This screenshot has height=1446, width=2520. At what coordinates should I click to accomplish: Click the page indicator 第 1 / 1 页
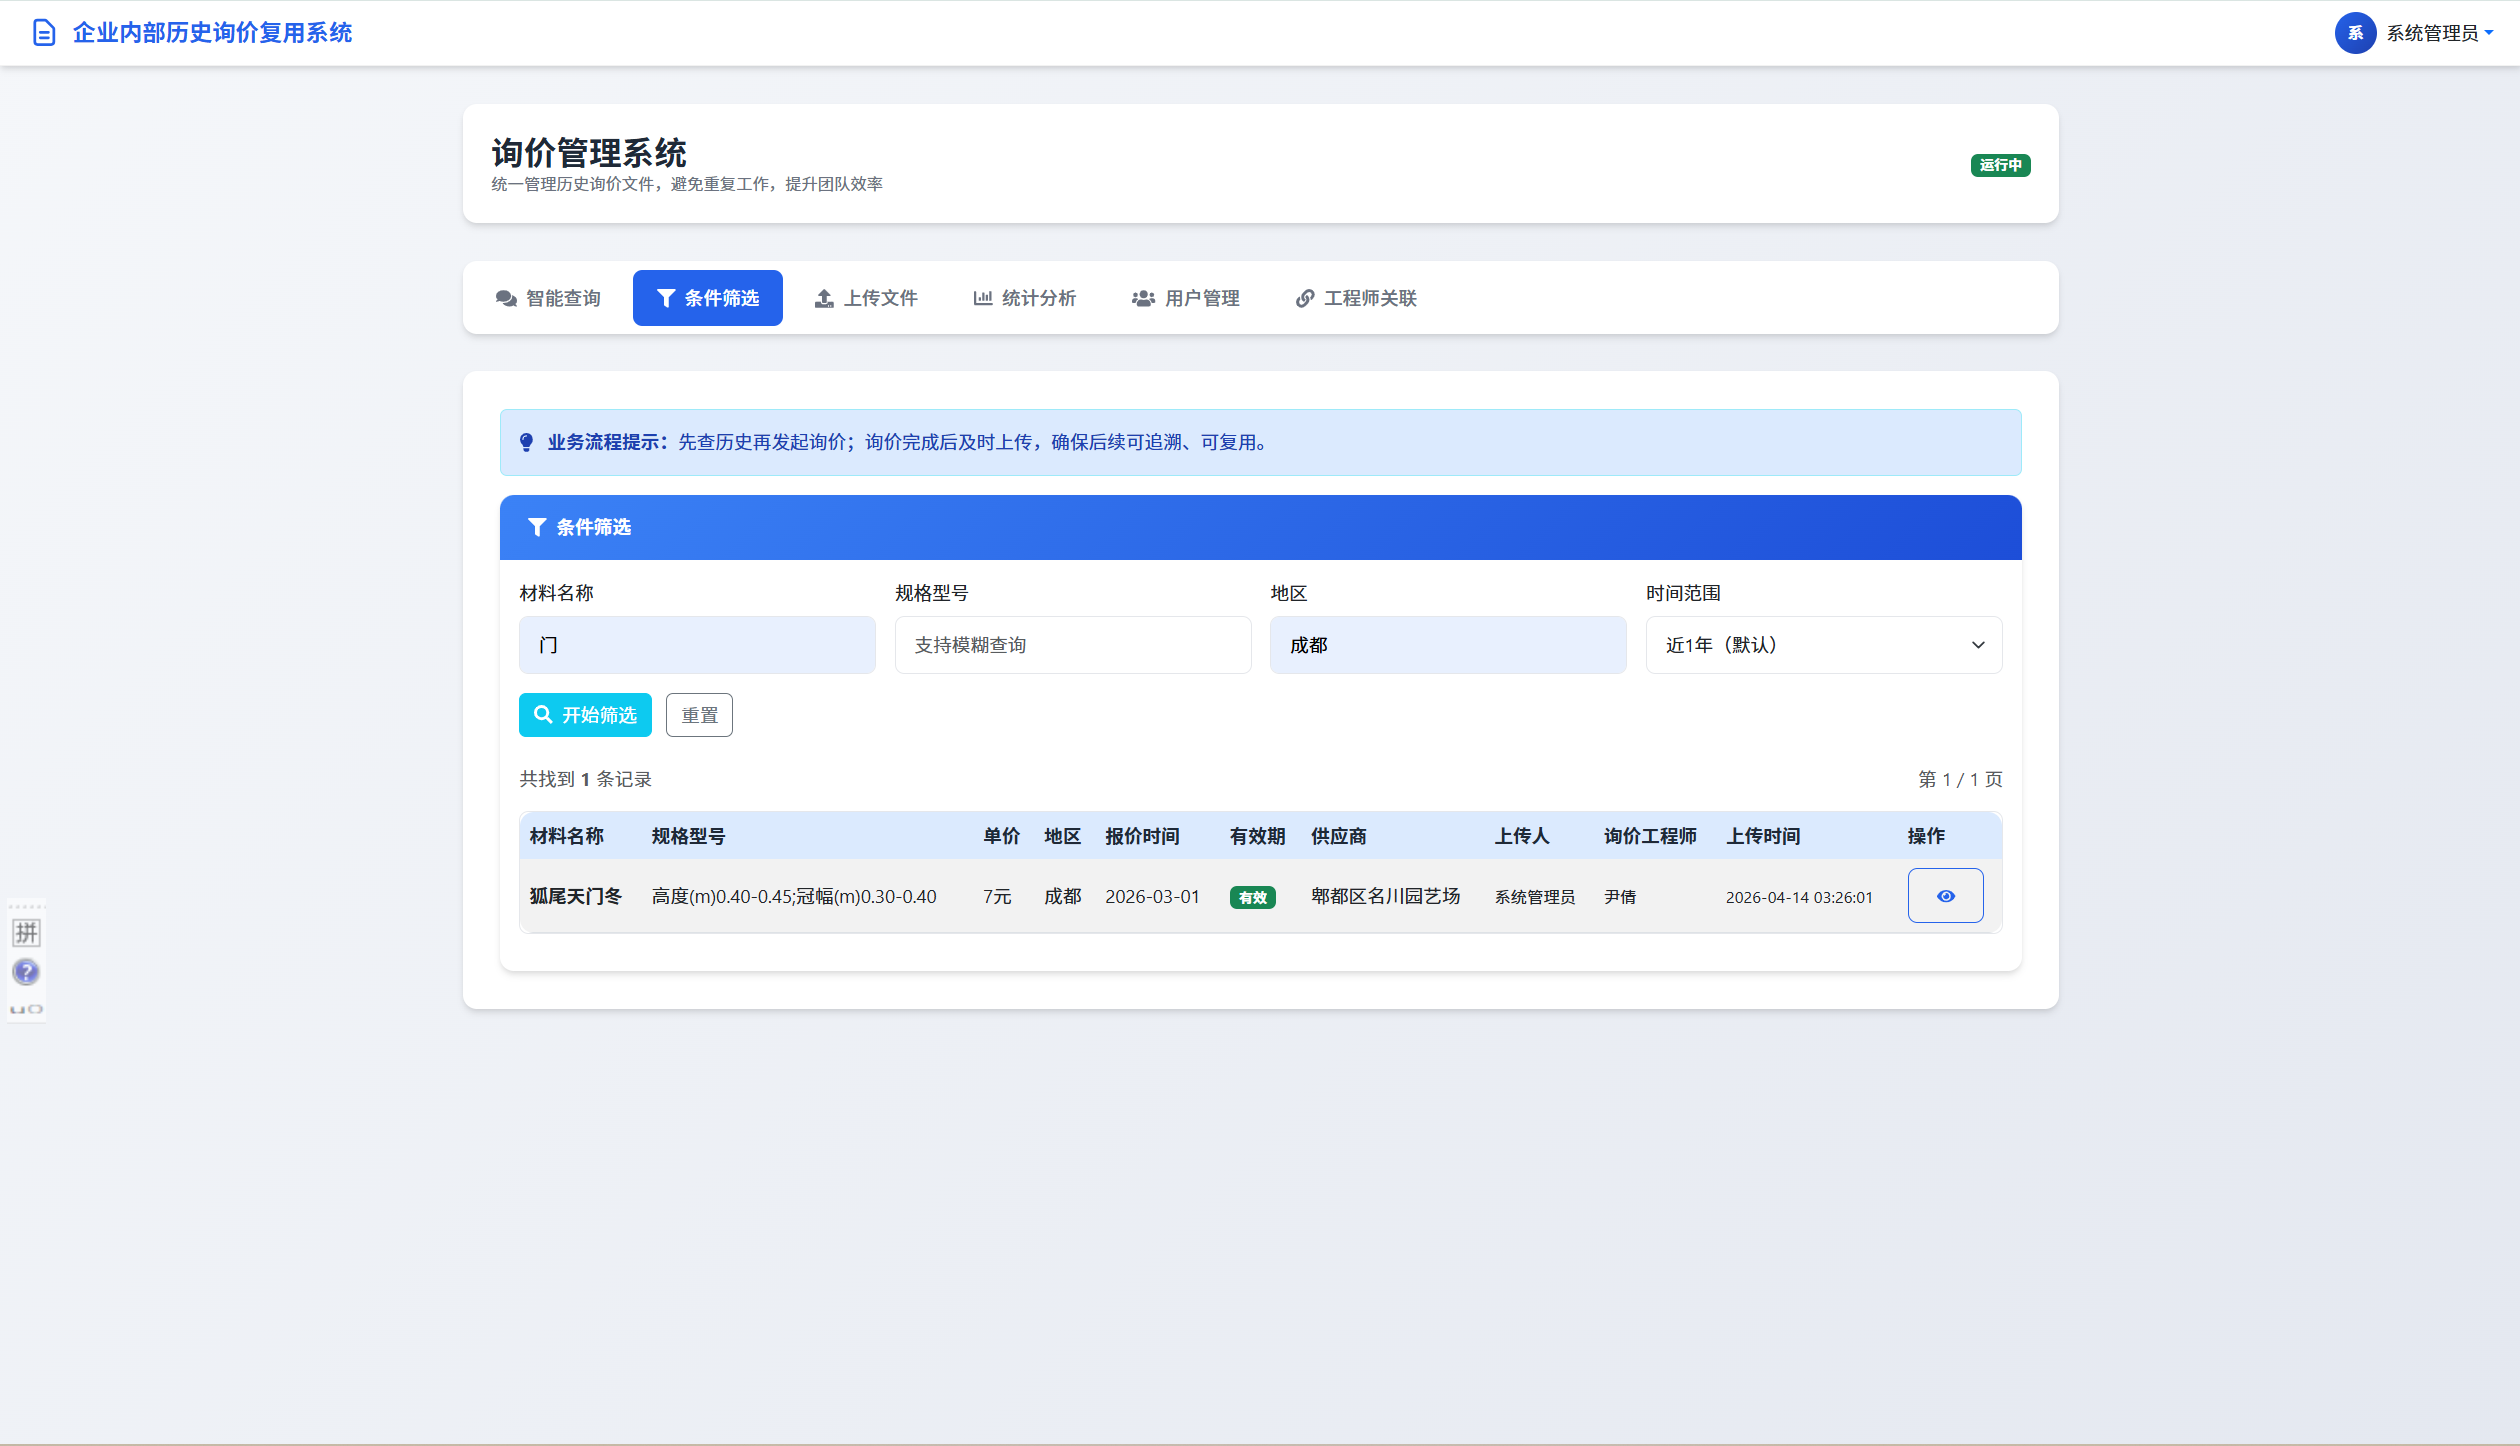coord(1960,779)
